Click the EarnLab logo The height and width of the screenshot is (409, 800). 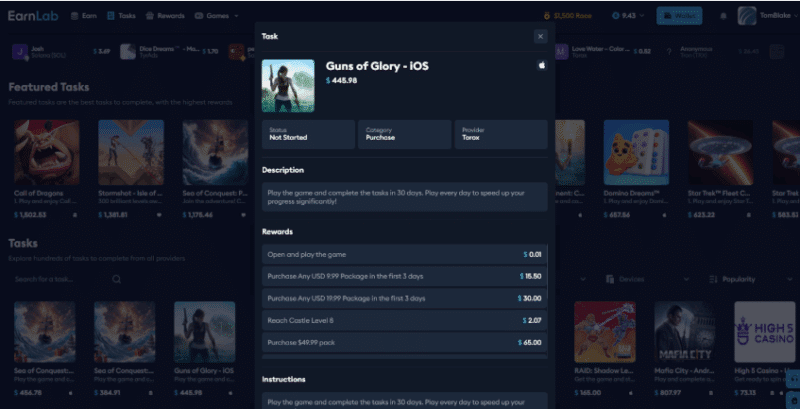click(x=33, y=16)
